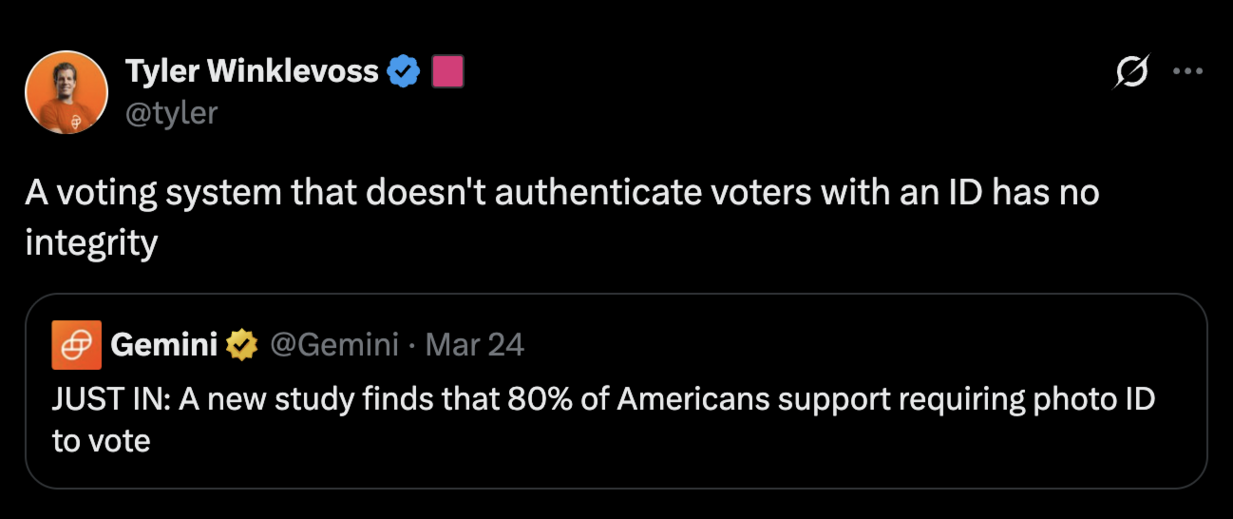Click the word "integrity" in the tweet

click(x=91, y=242)
